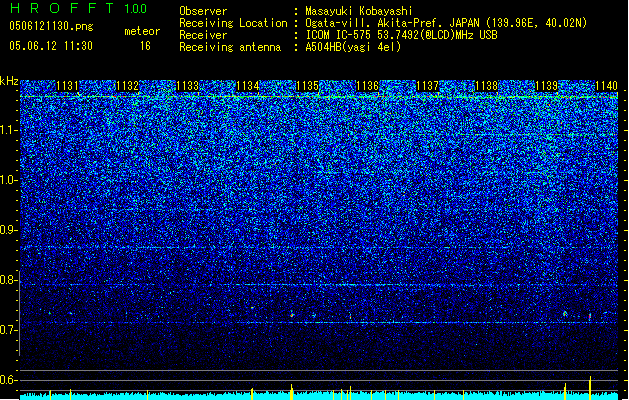Click time marker 1131
Viewport: 629px width, 400px height.
[67, 85]
